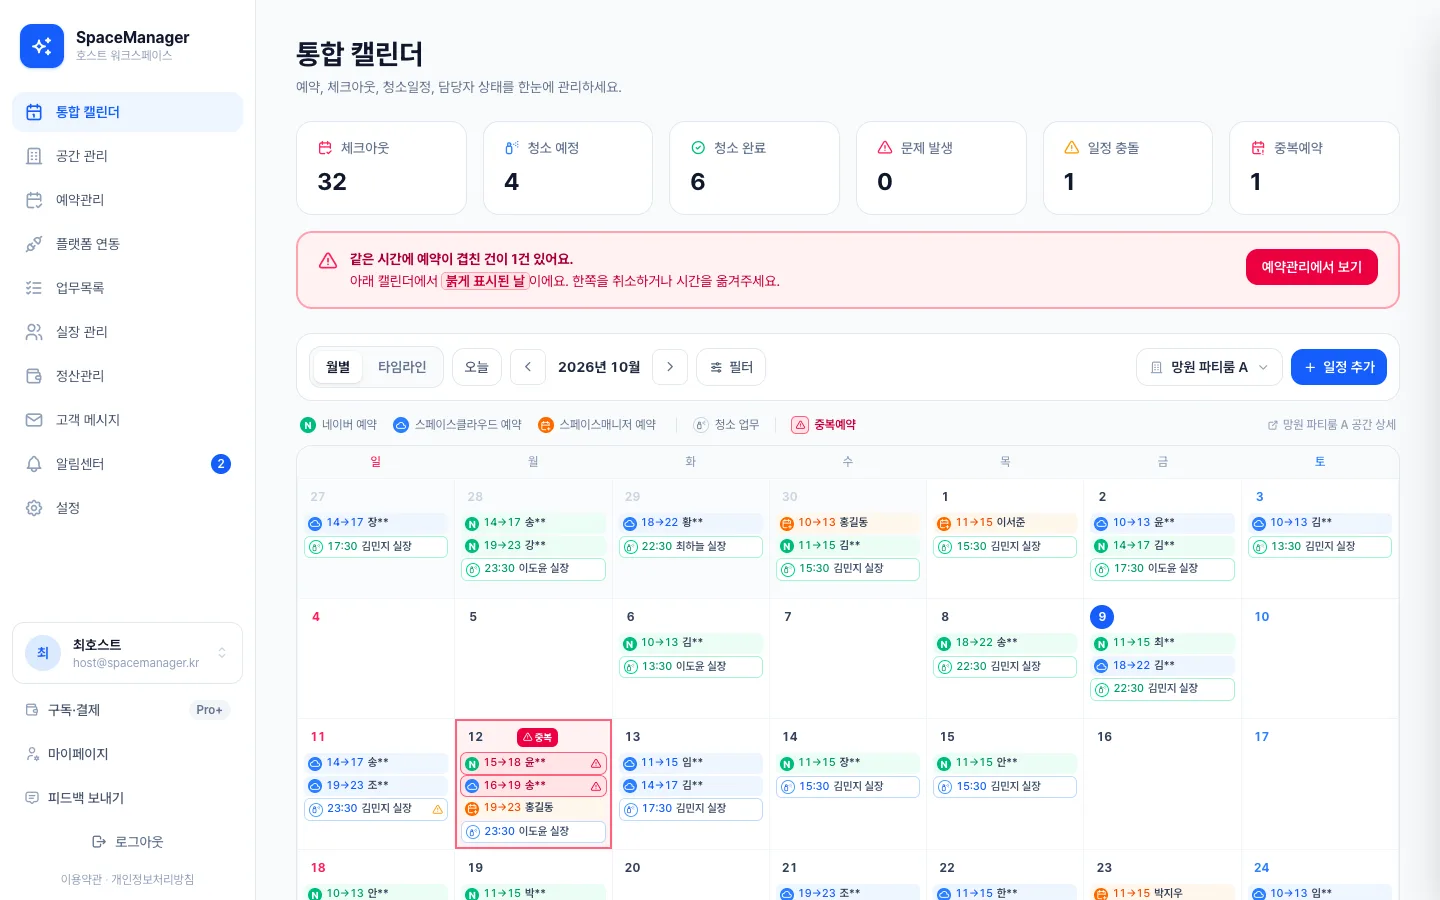Switch to 월별 view tab
The image size is (1440, 900).
pyautogui.click(x=338, y=367)
